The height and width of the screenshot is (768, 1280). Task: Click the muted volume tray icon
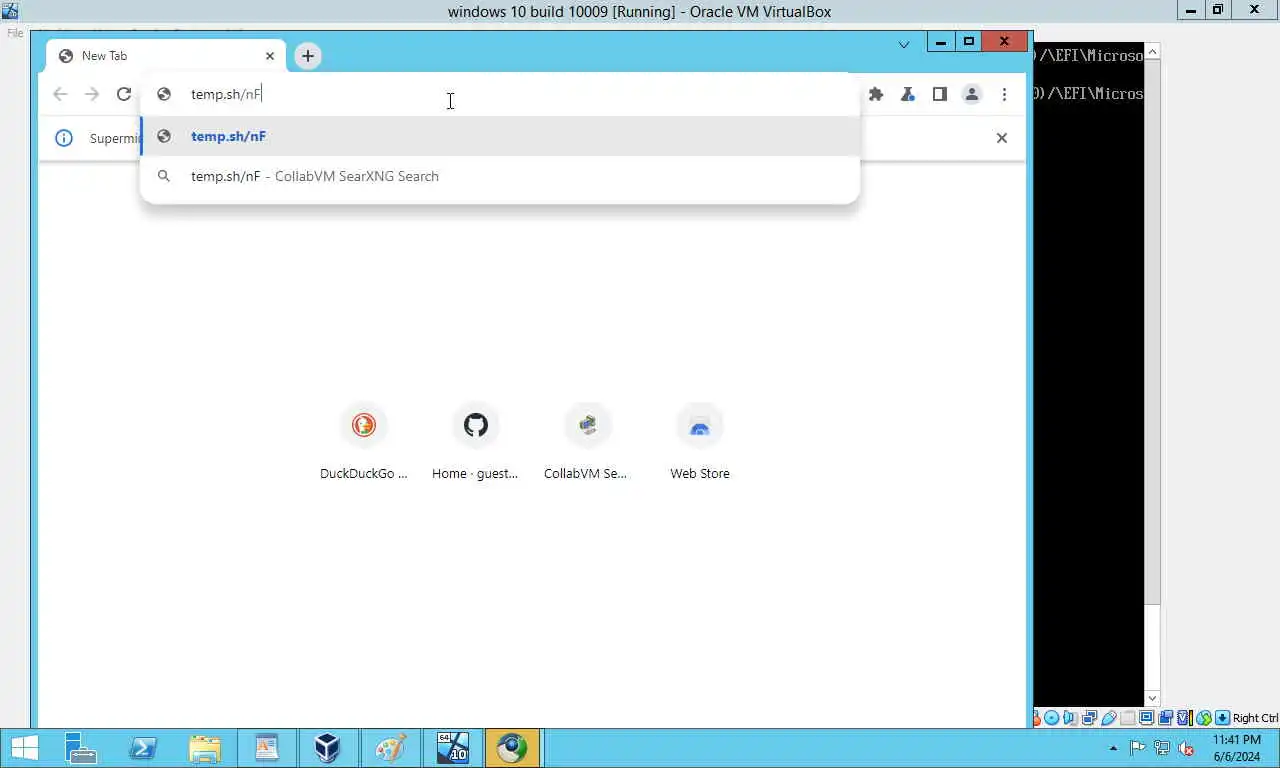click(x=1186, y=748)
